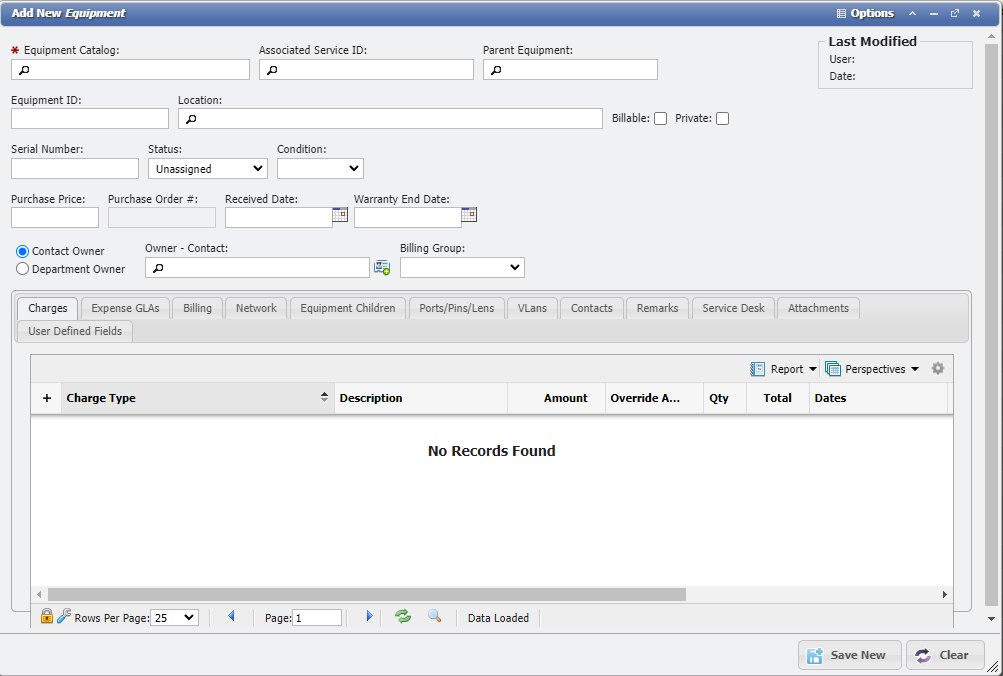This screenshot has width=1003, height=676.
Task: Open Rows Per Page dropdown
Action: tap(175, 618)
